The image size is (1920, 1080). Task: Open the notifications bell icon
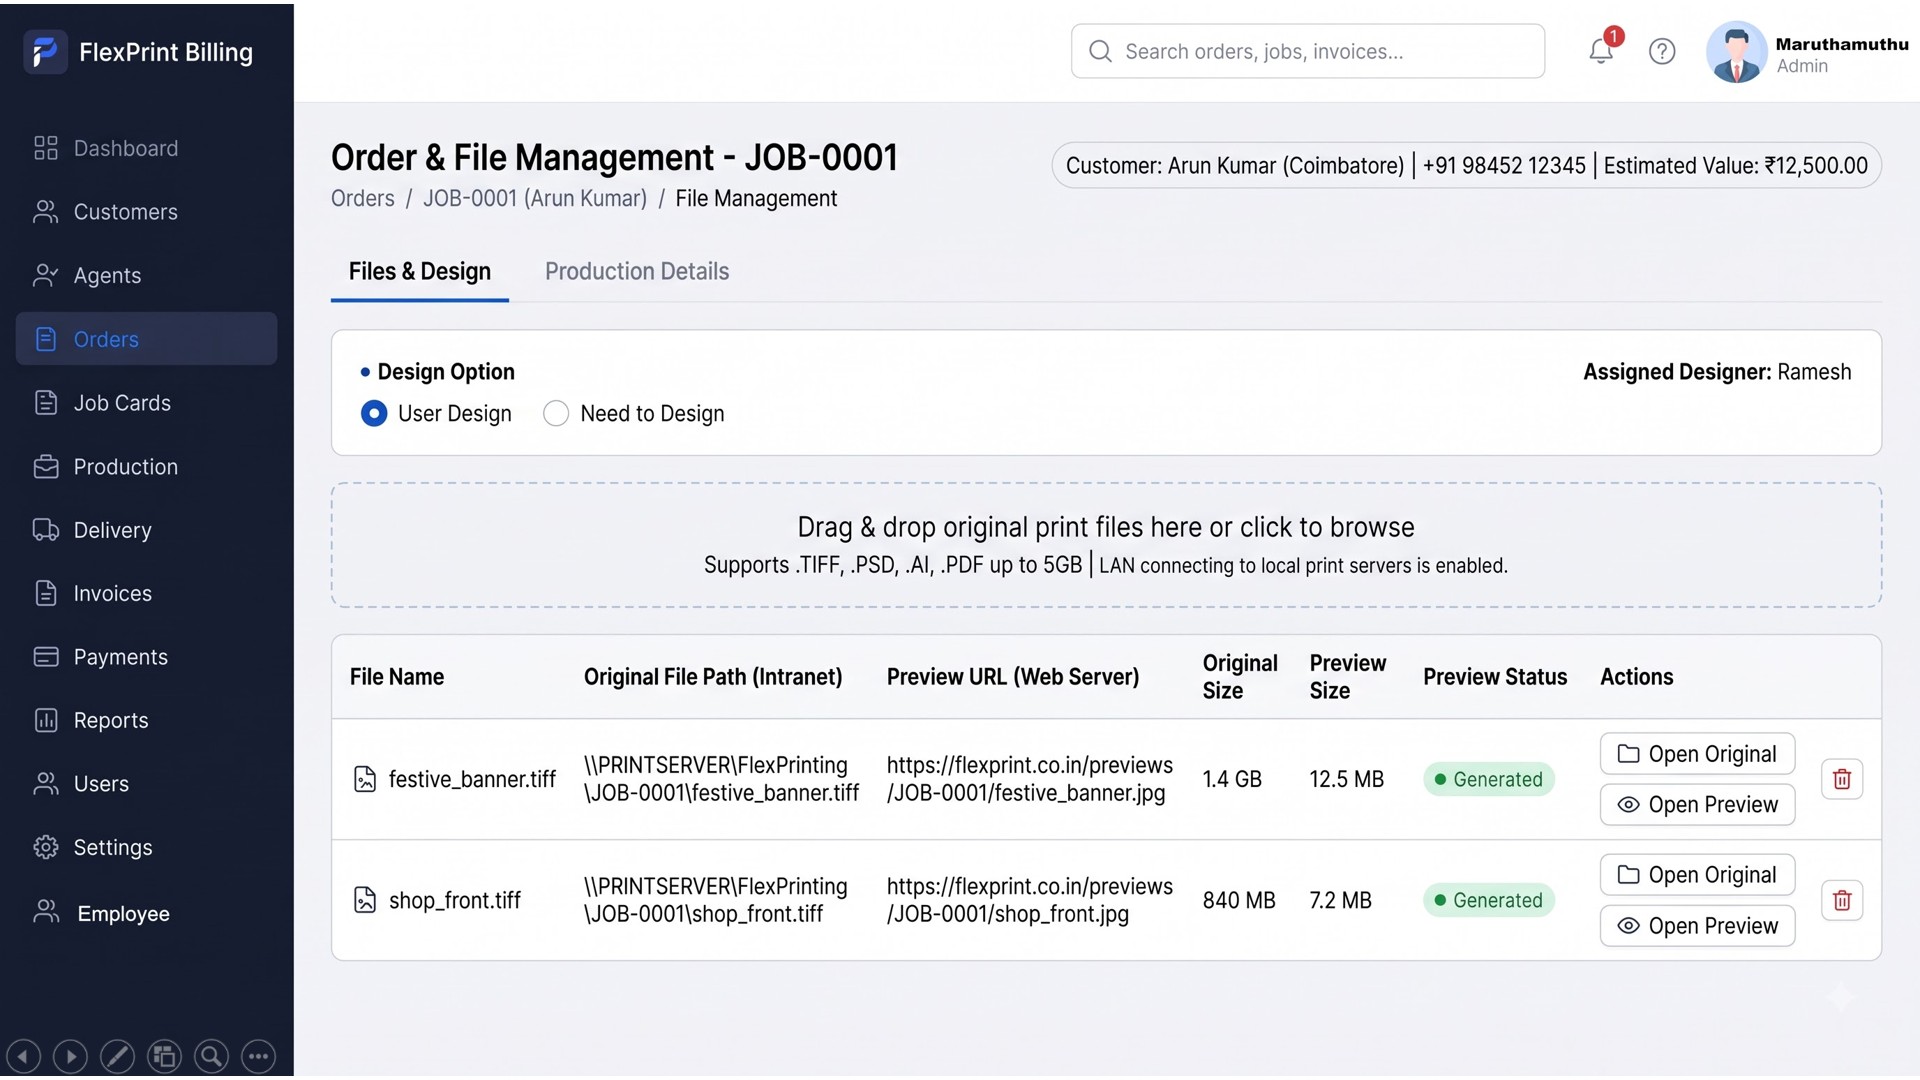pos(1601,51)
